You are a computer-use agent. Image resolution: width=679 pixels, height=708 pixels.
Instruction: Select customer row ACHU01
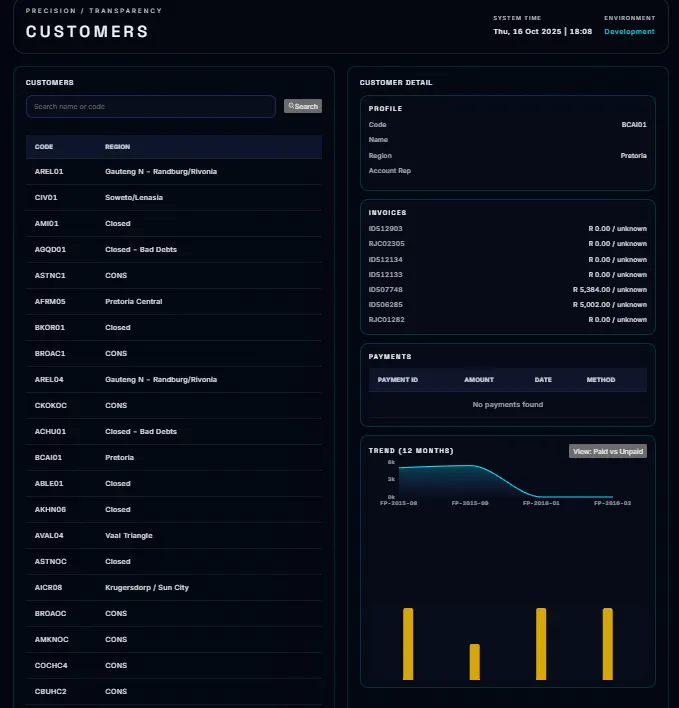174,431
